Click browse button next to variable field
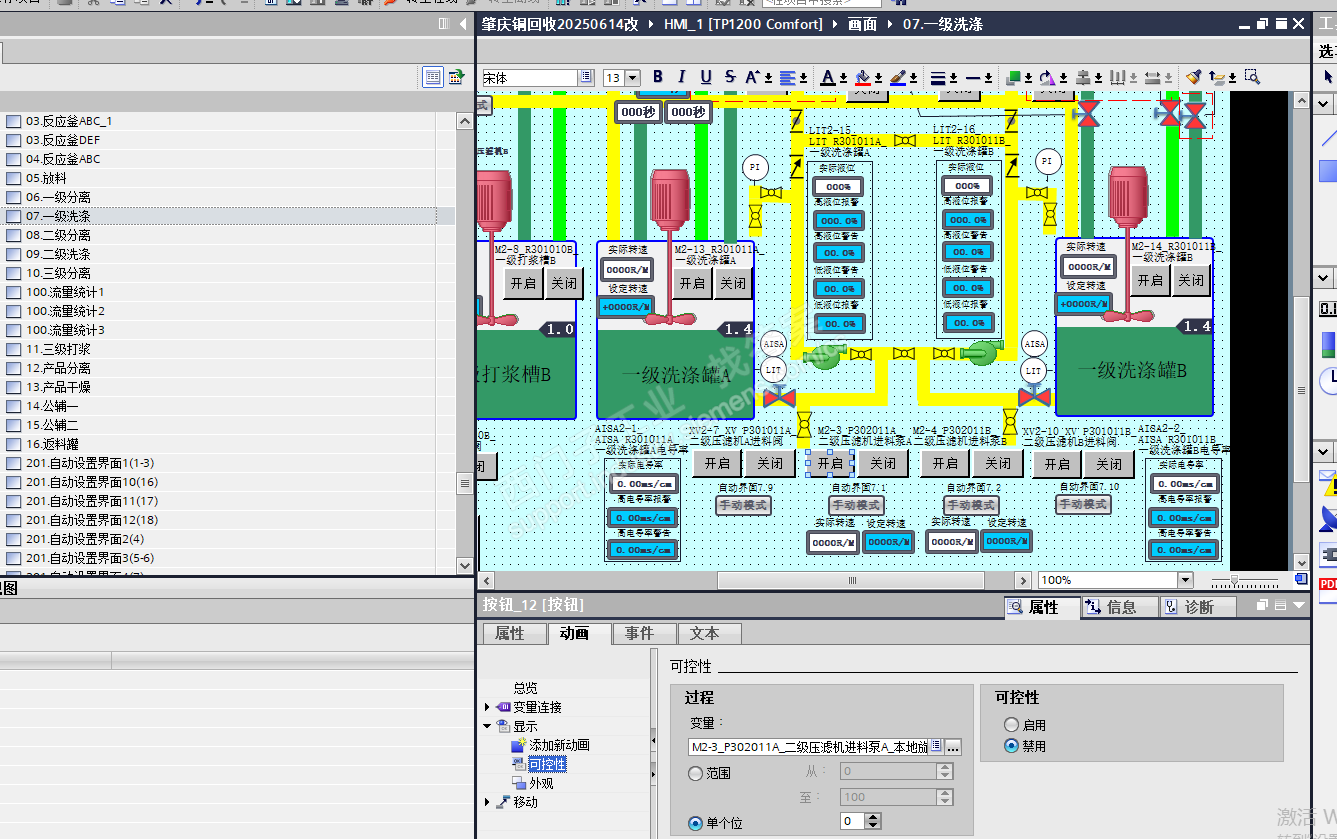Image resolution: width=1337 pixels, height=839 pixels. click(954, 747)
